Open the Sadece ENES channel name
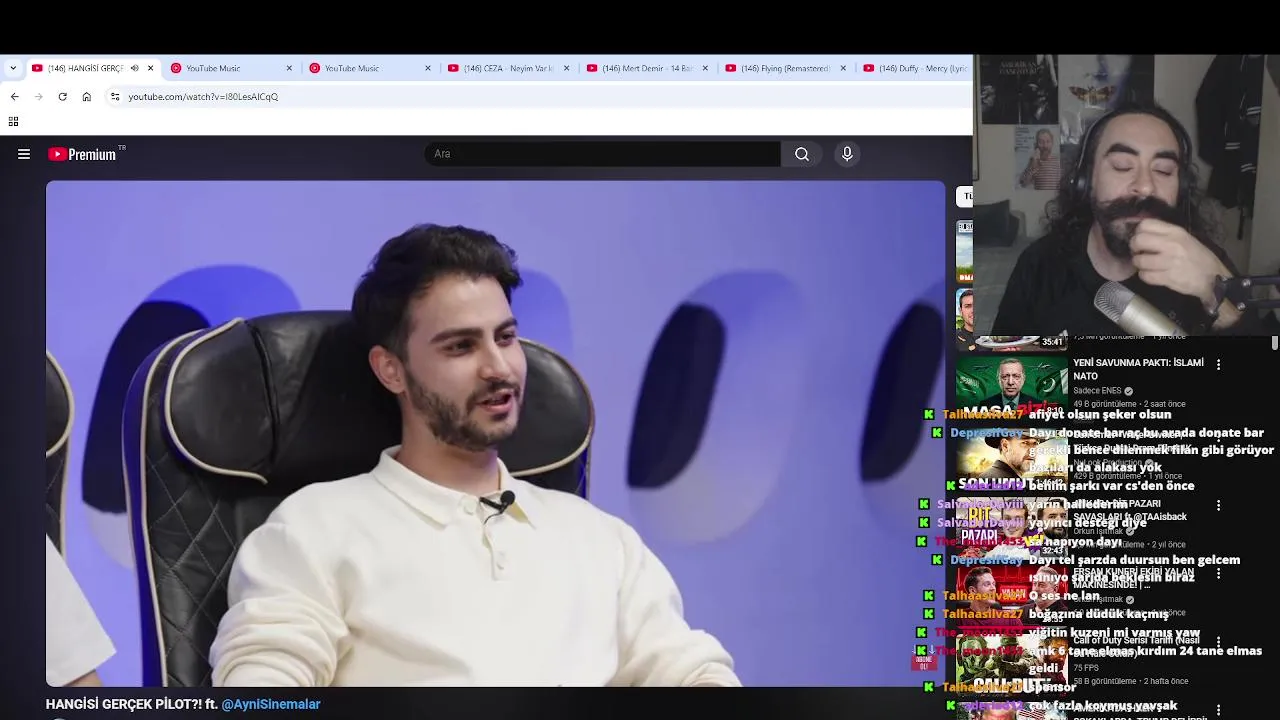Image resolution: width=1280 pixels, height=720 pixels. [1097, 391]
